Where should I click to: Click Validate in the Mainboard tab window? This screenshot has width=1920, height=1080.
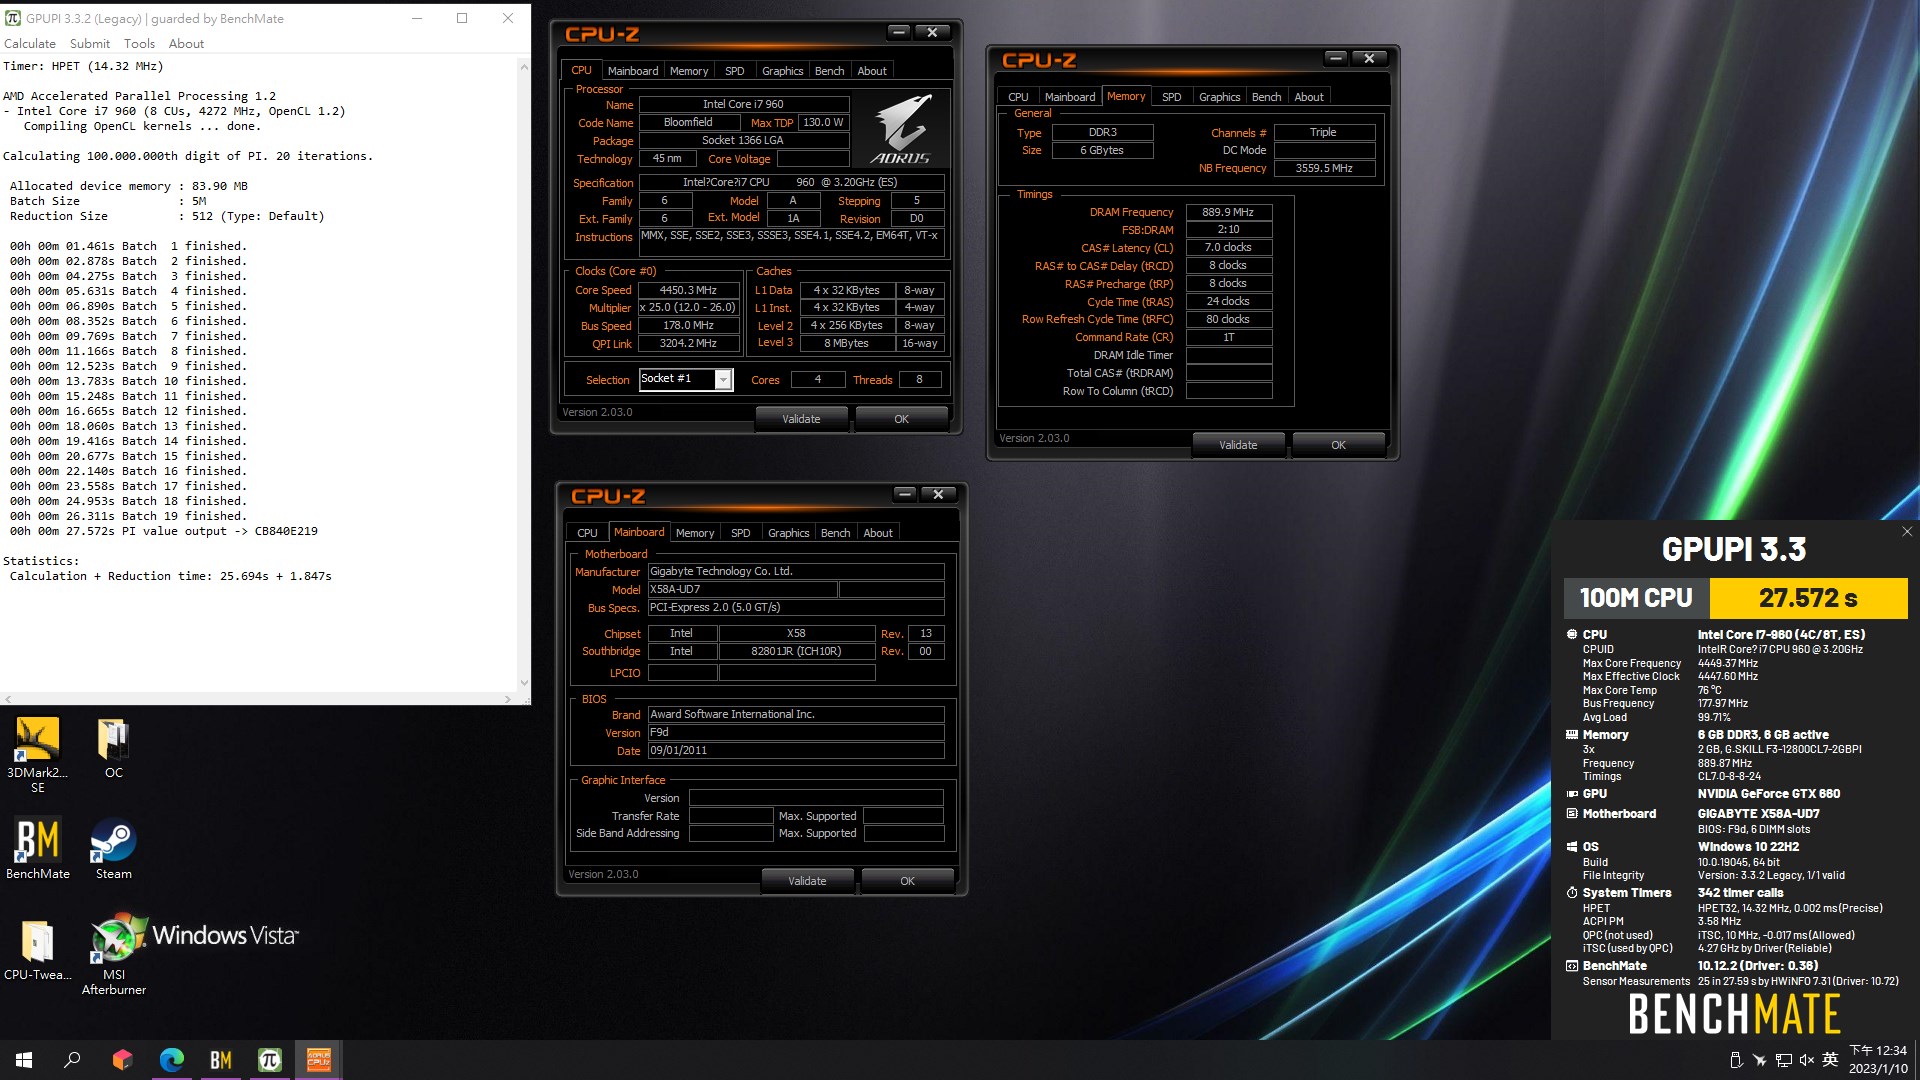tap(807, 881)
